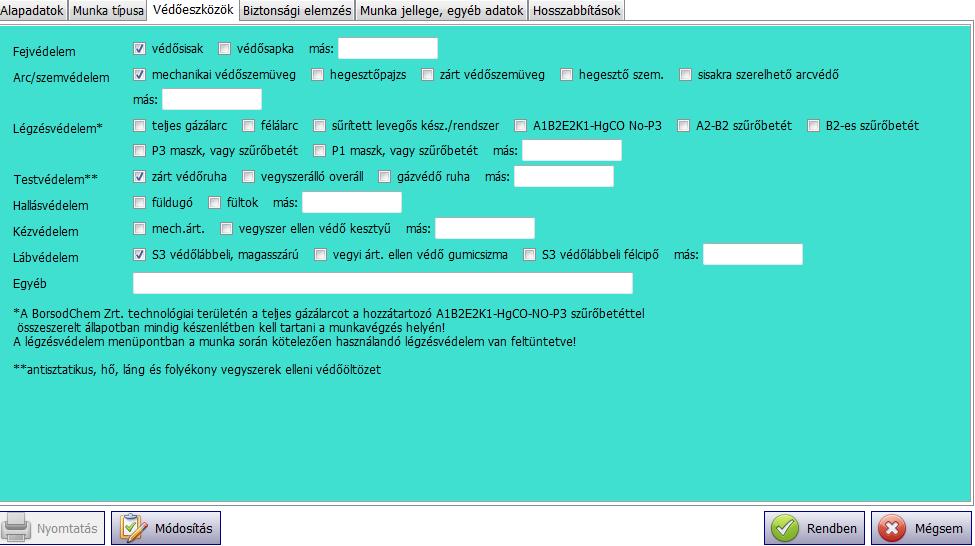Enable sisakra szerelhető arcvédő

[685, 75]
